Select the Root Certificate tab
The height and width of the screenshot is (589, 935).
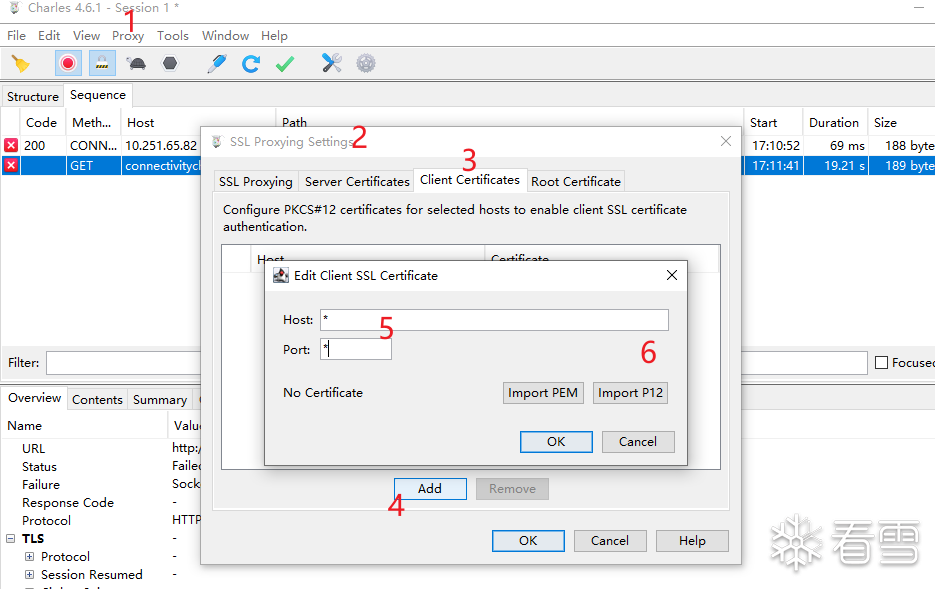(576, 182)
